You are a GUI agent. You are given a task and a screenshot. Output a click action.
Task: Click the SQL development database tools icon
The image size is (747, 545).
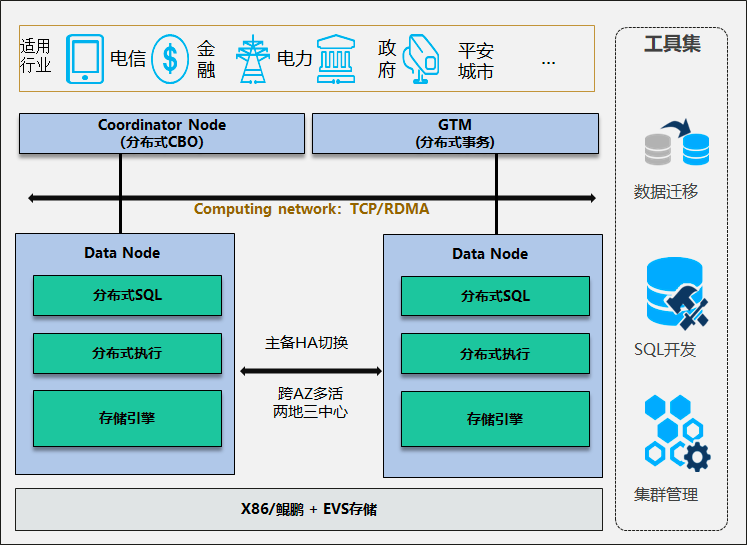click(x=677, y=294)
